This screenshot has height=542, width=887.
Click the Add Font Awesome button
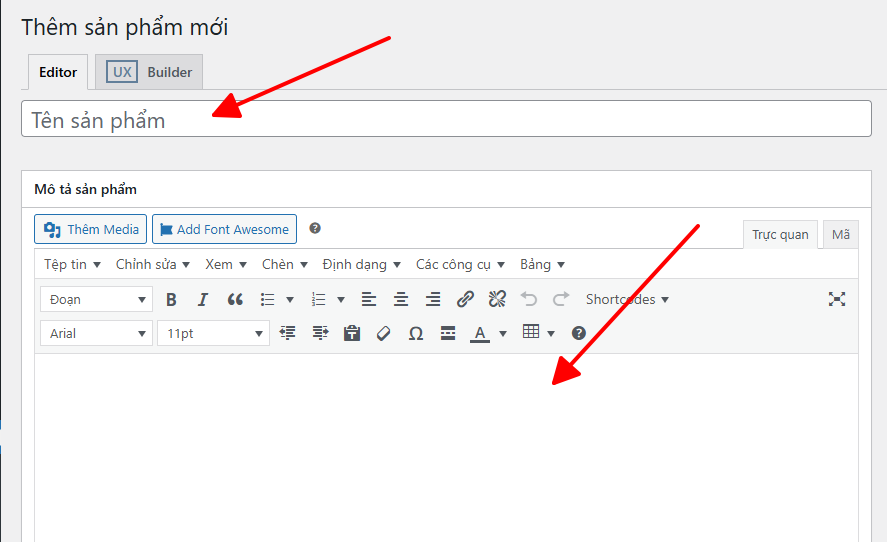click(224, 229)
